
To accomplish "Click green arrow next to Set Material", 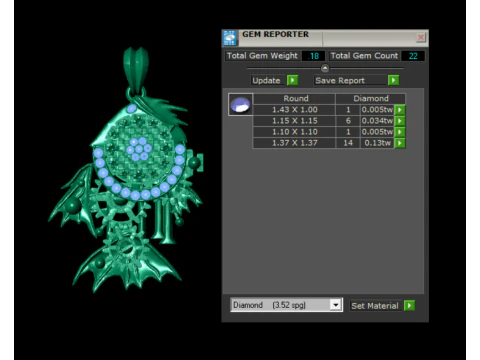I will [x=409, y=306].
